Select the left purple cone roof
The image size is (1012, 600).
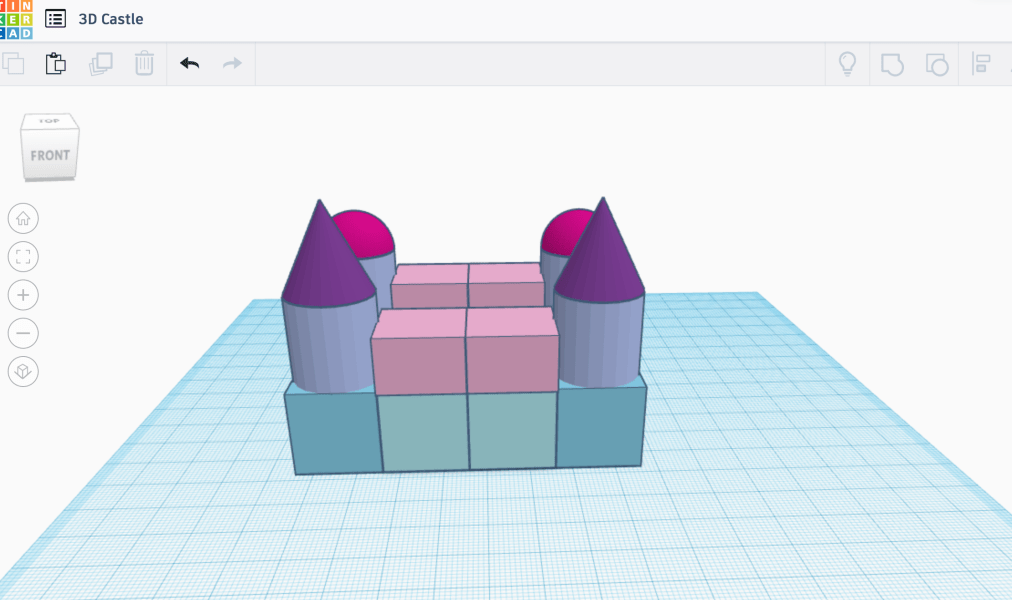(x=322, y=262)
